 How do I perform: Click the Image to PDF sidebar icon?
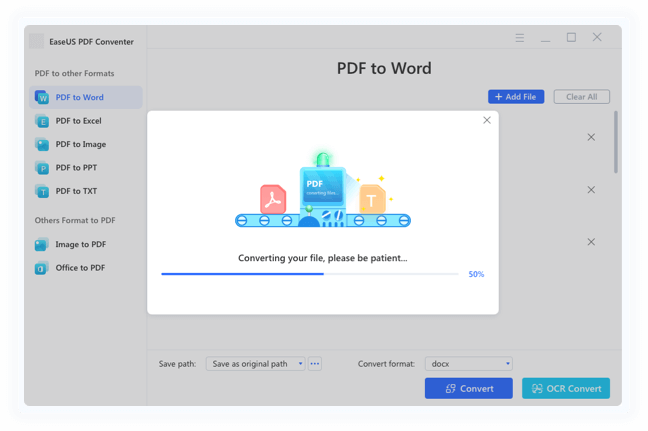point(42,244)
